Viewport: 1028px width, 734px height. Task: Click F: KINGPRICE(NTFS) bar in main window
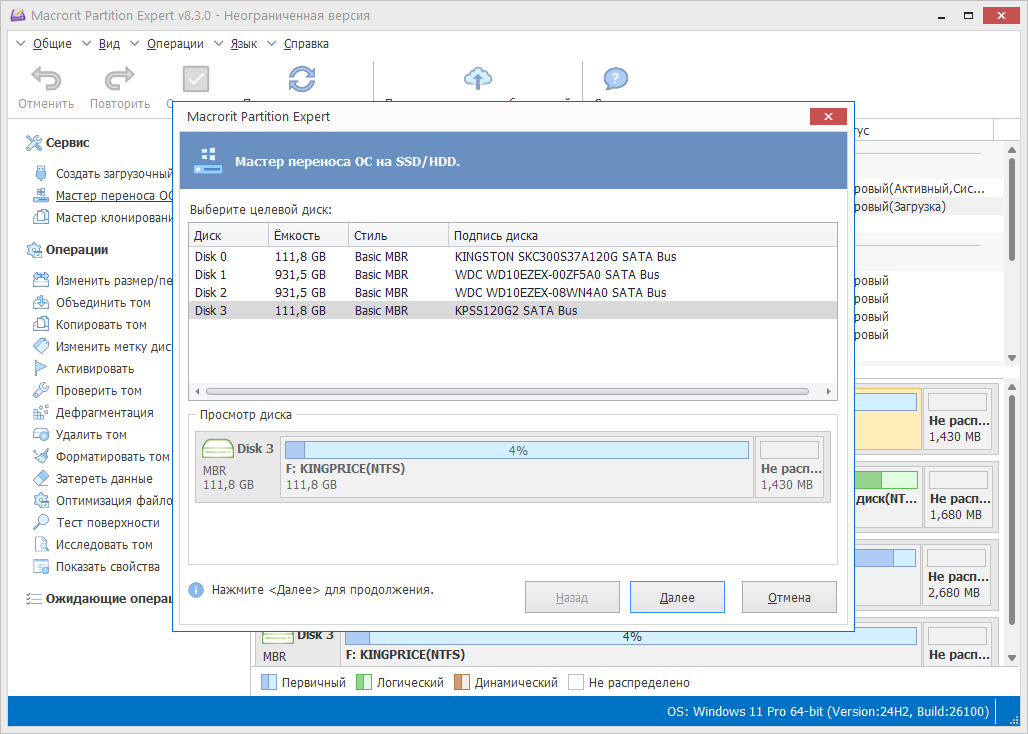click(x=631, y=636)
